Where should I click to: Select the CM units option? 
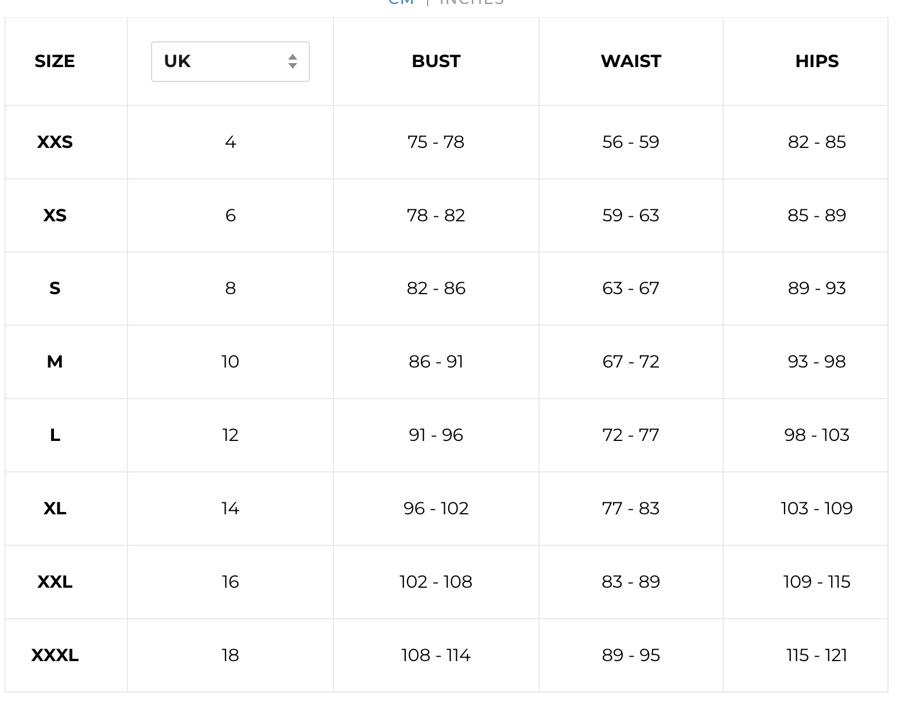point(401,2)
